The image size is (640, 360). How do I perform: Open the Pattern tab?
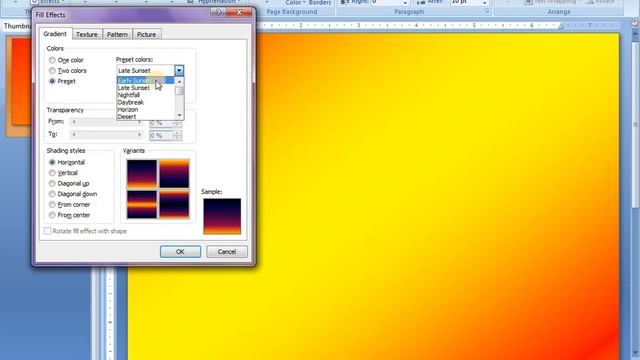117,35
